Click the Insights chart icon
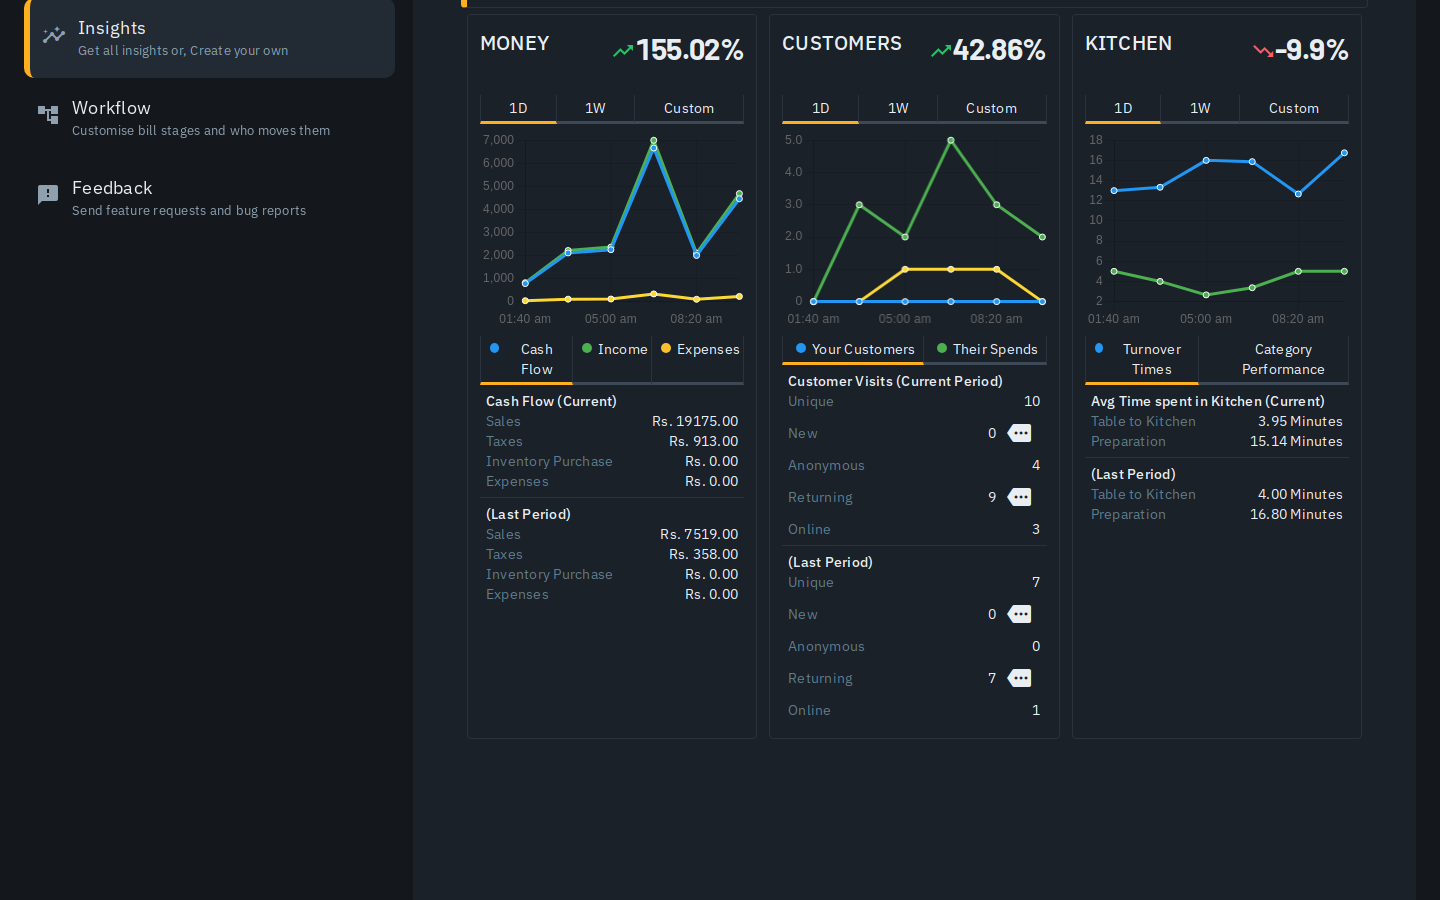 54,36
